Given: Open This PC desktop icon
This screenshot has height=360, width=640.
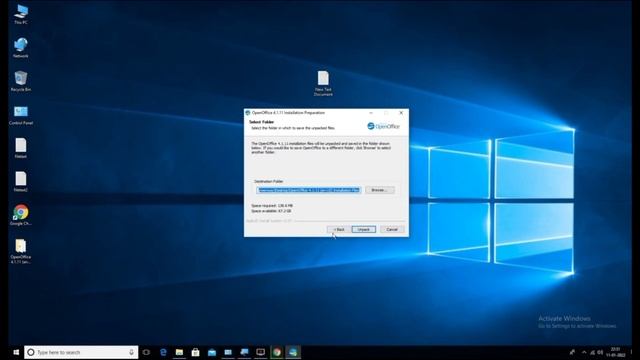Looking at the screenshot, I should coord(21,14).
